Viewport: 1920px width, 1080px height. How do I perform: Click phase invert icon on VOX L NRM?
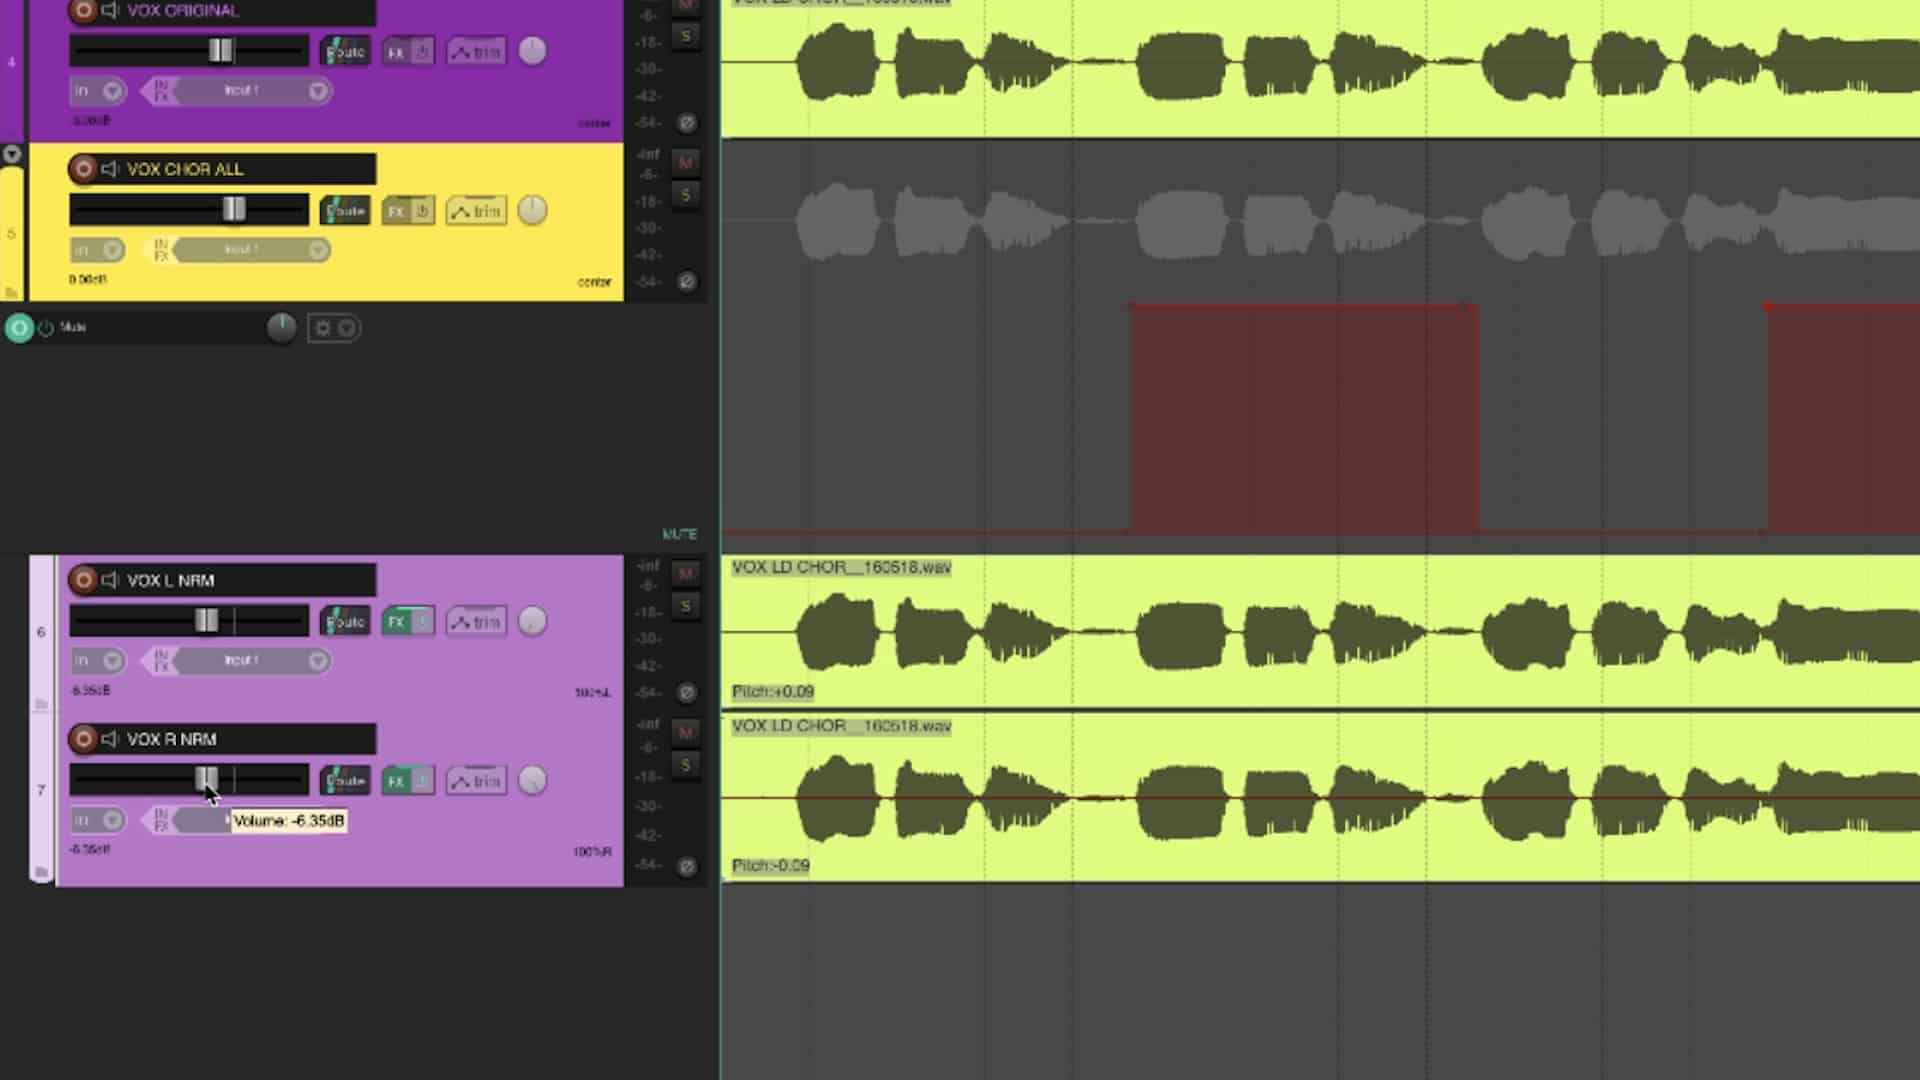[x=686, y=692]
